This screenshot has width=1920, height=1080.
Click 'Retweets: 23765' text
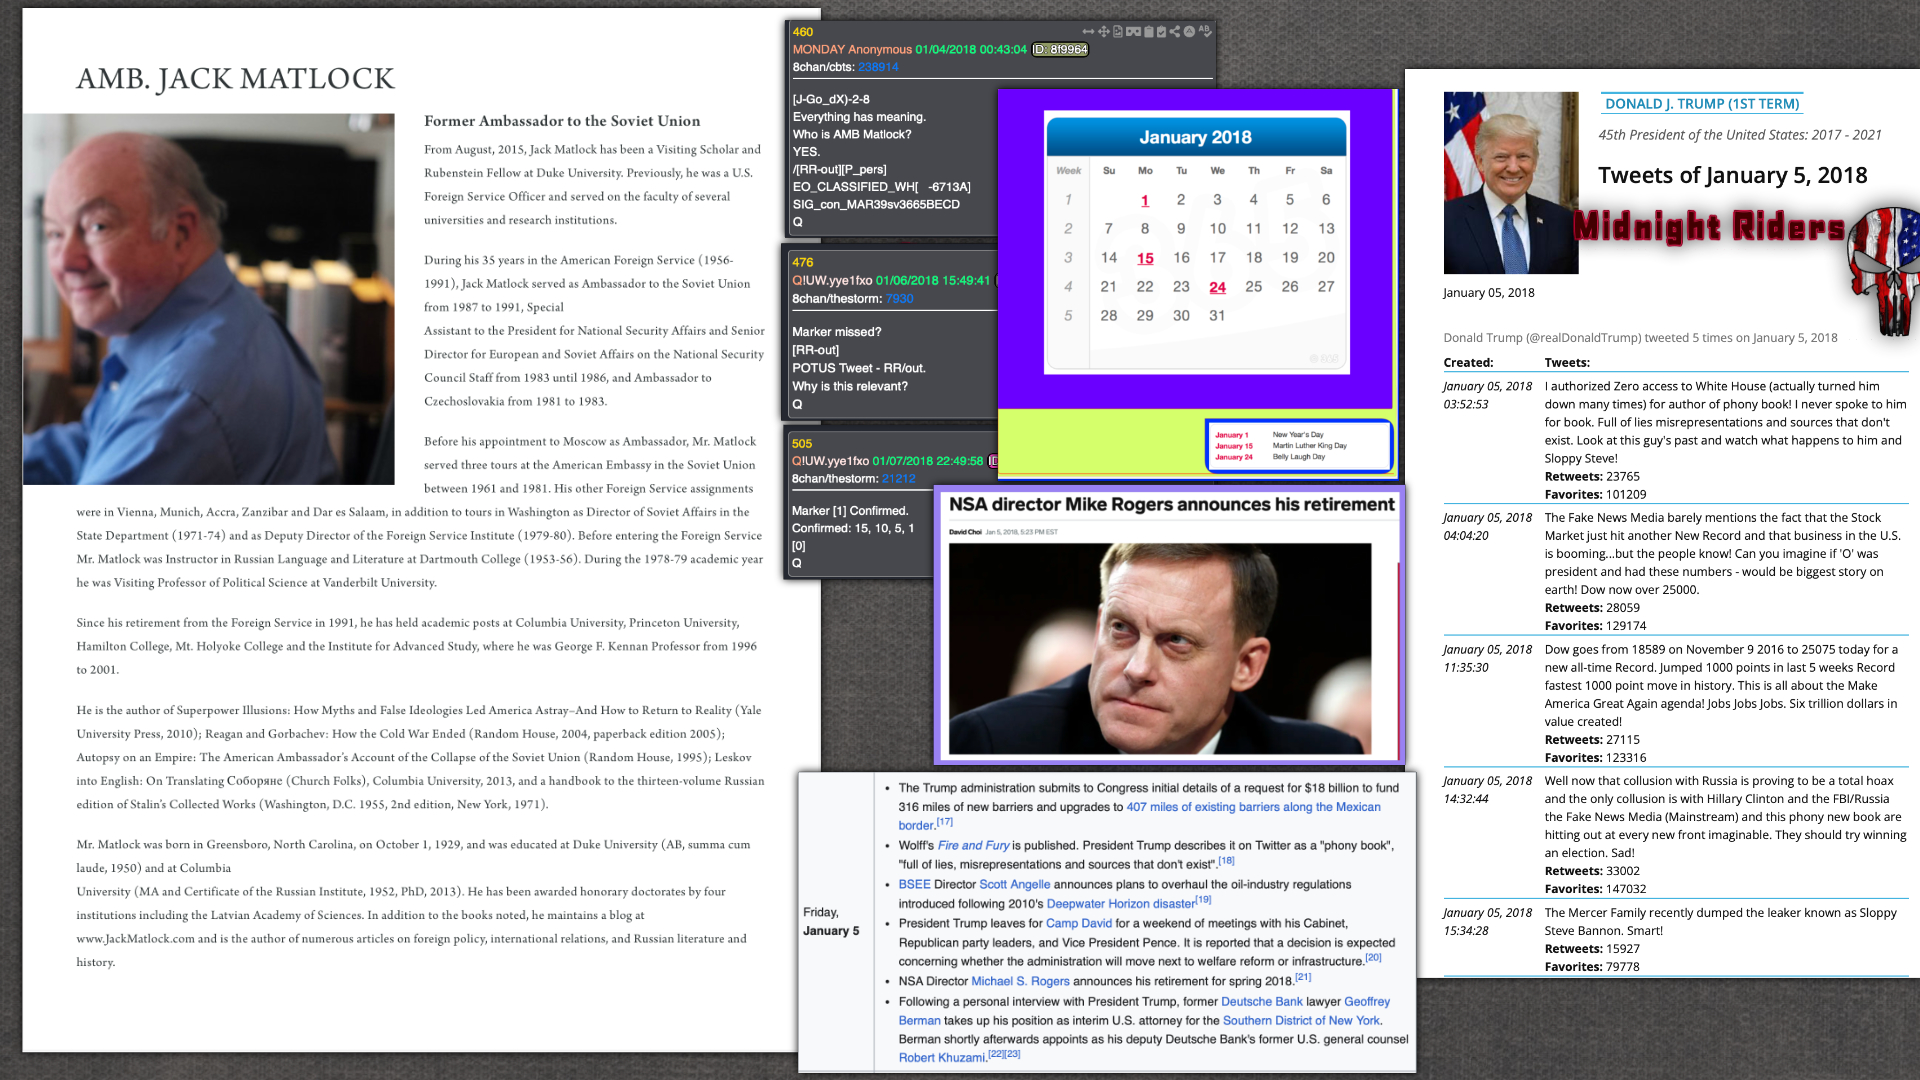[1592, 477]
